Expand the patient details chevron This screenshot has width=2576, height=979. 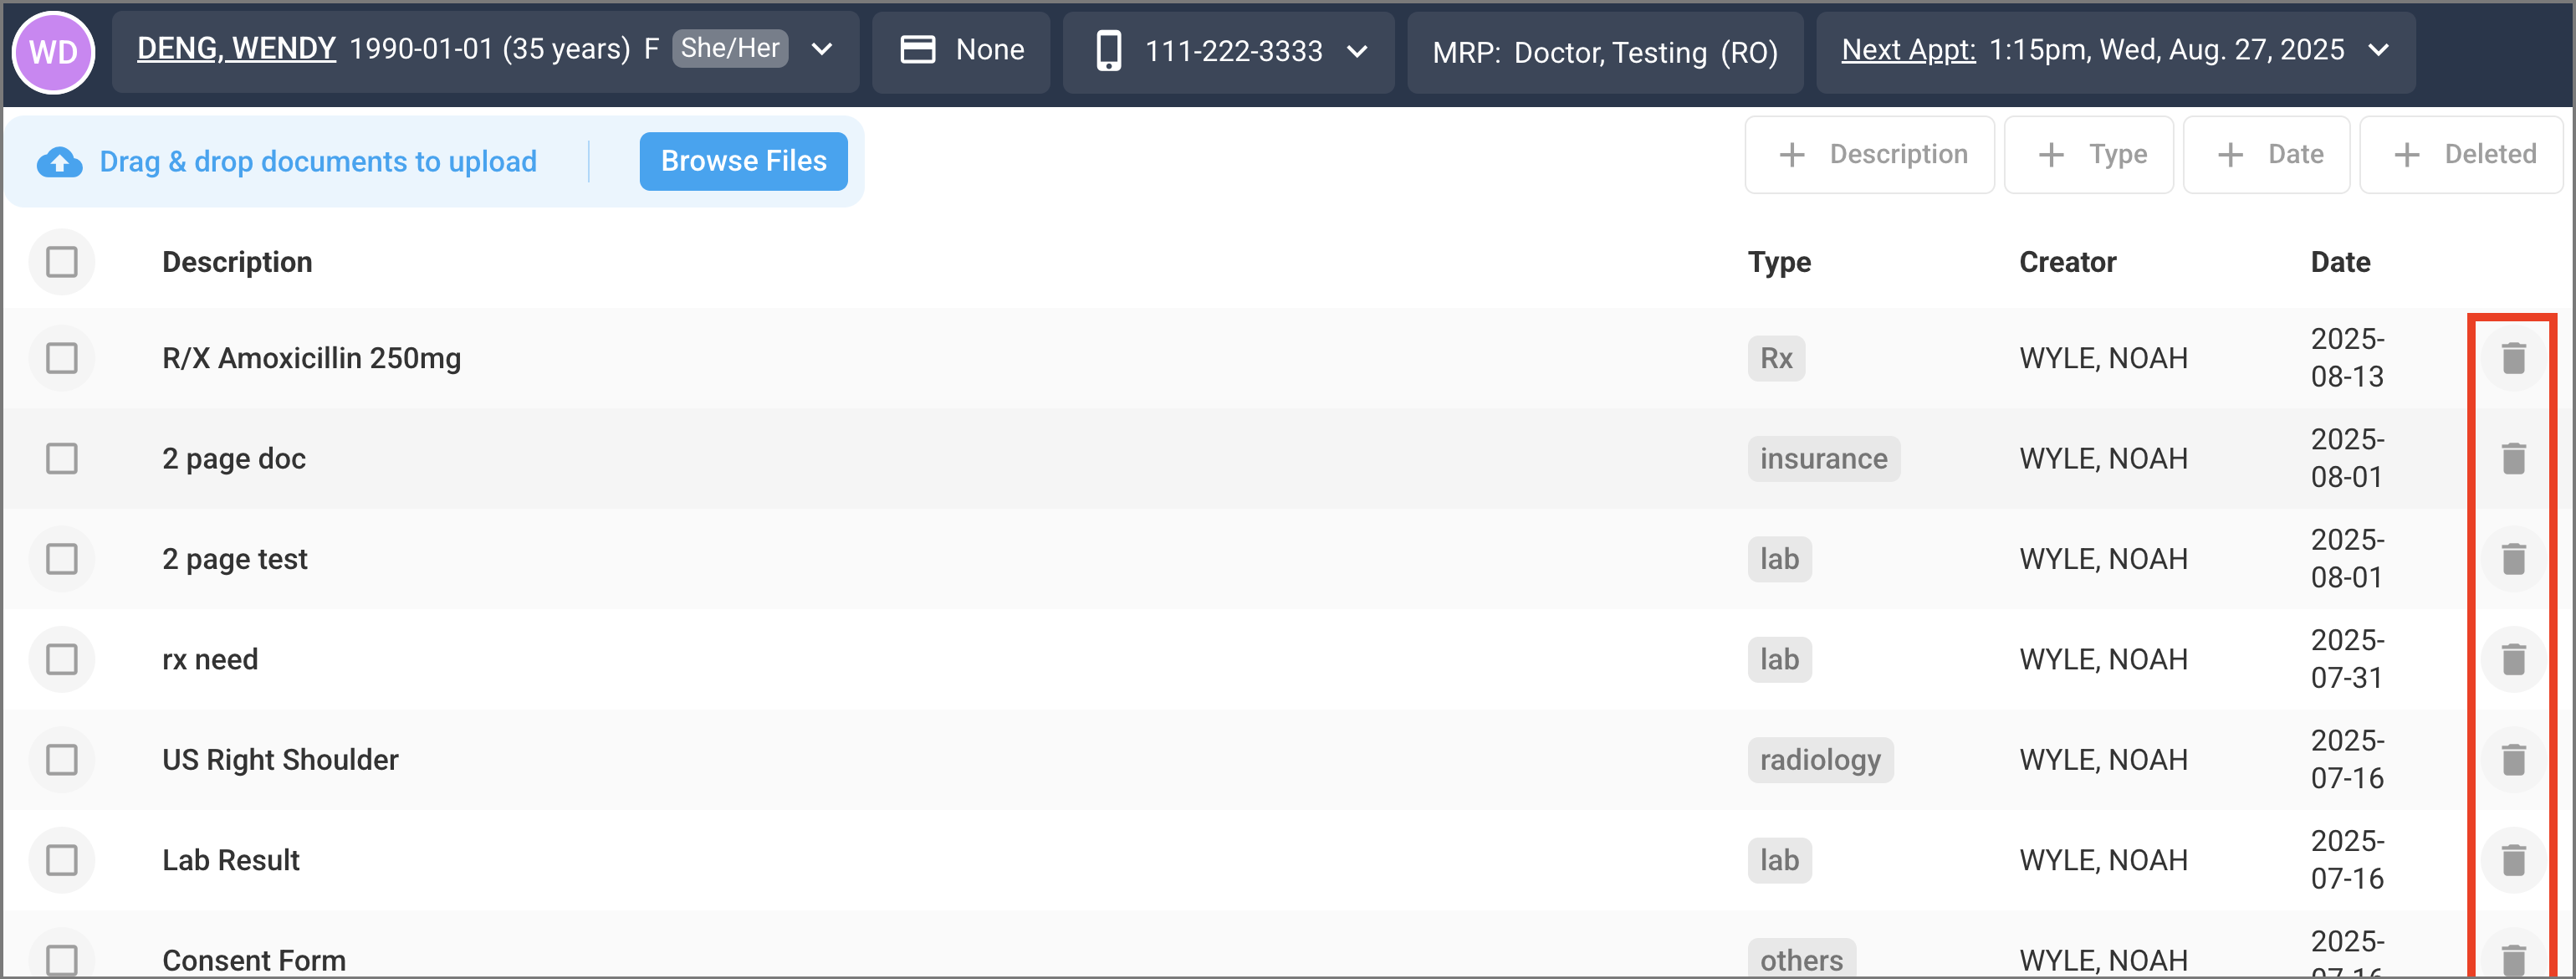point(822,50)
